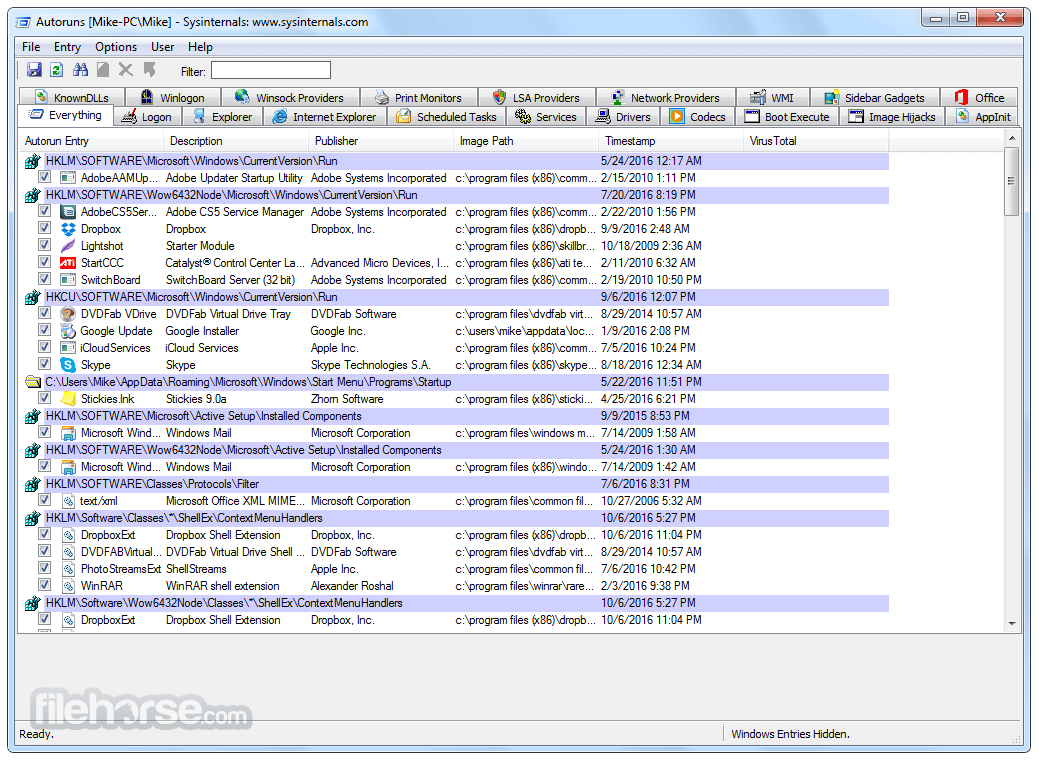Click the StartCC ATI entry icon

click(x=68, y=263)
